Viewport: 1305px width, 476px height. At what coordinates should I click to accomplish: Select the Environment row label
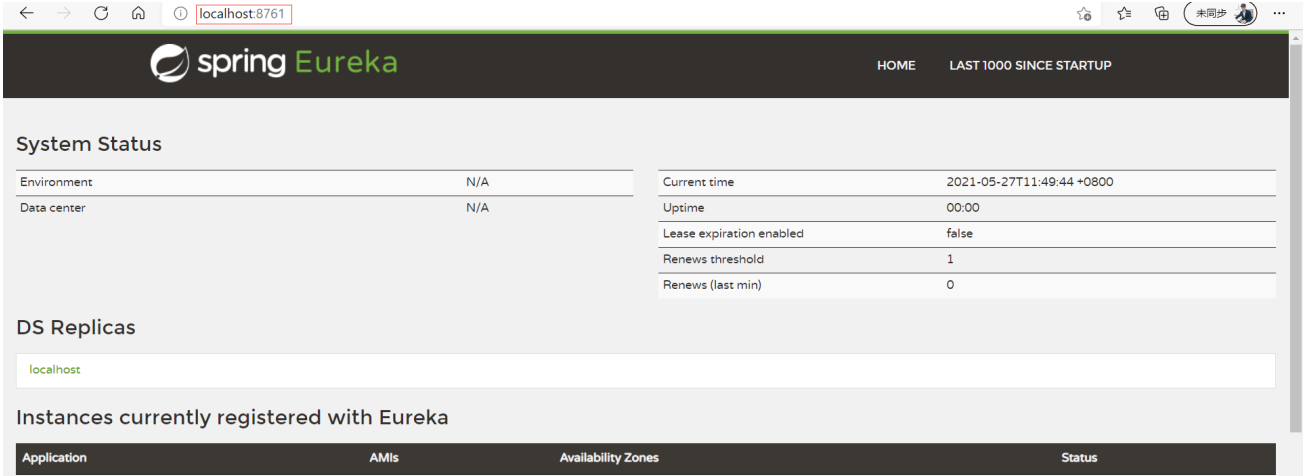(x=56, y=182)
